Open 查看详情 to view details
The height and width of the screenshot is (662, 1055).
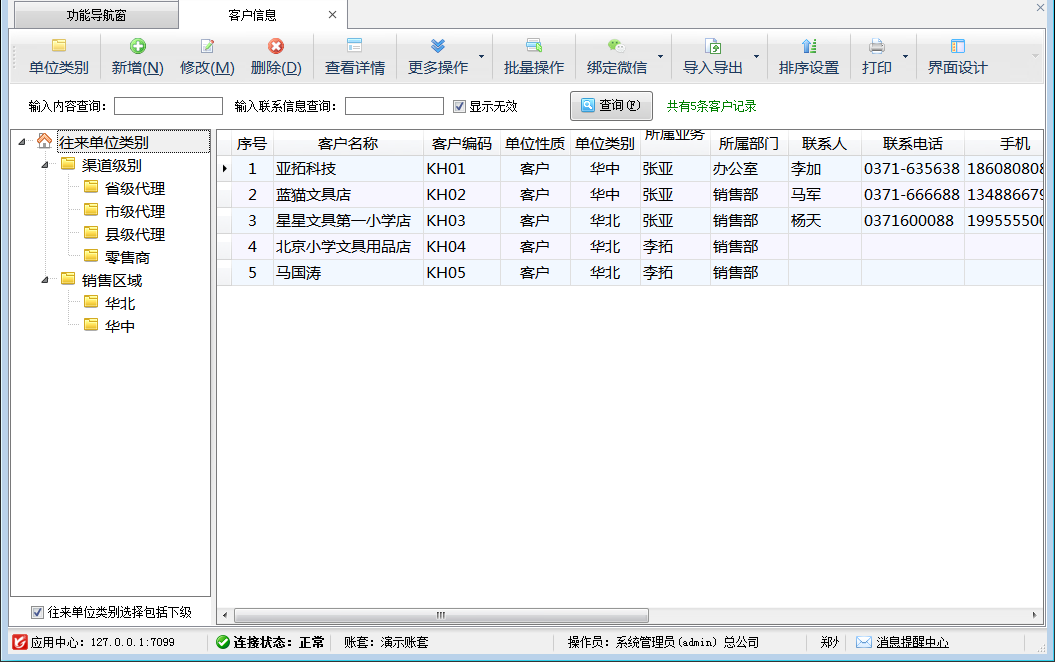point(355,46)
